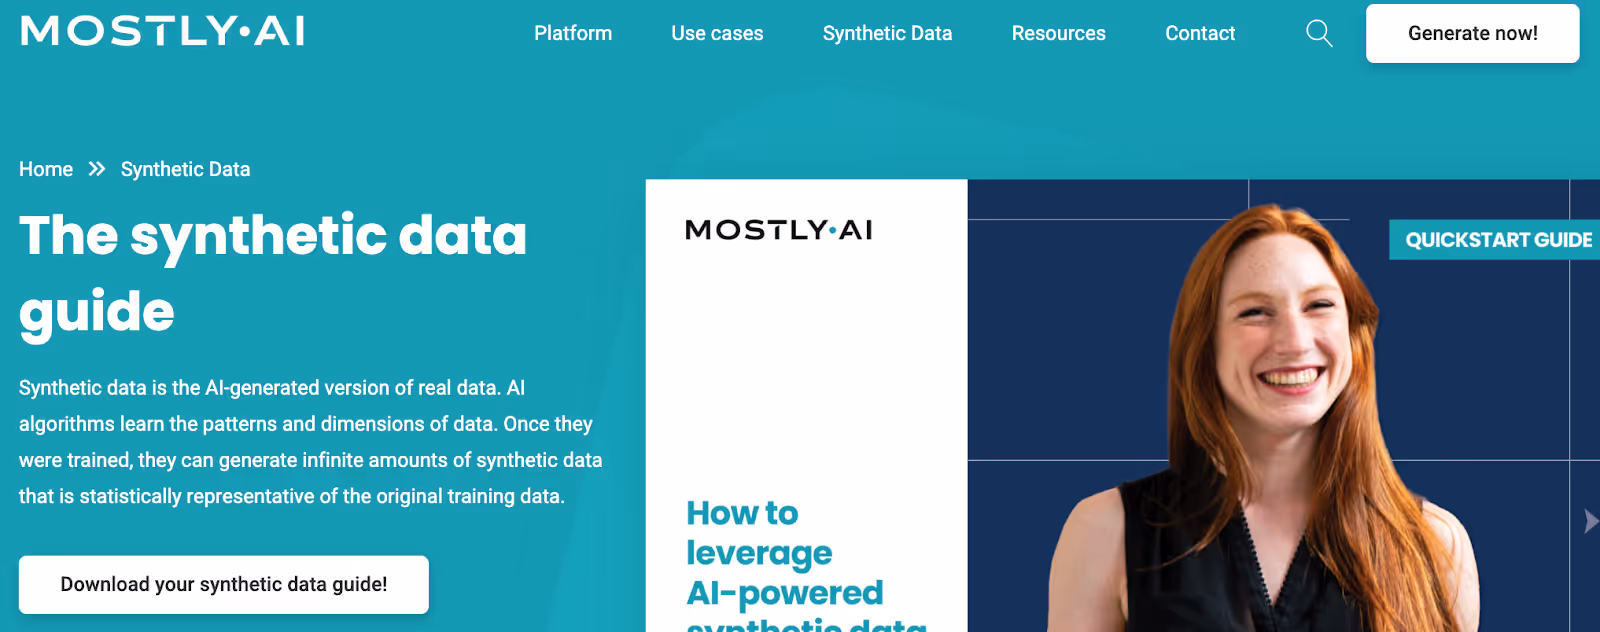Expand the Use cases navigation menu
Viewport: 1600px width, 632px height.
pyautogui.click(x=717, y=33)
